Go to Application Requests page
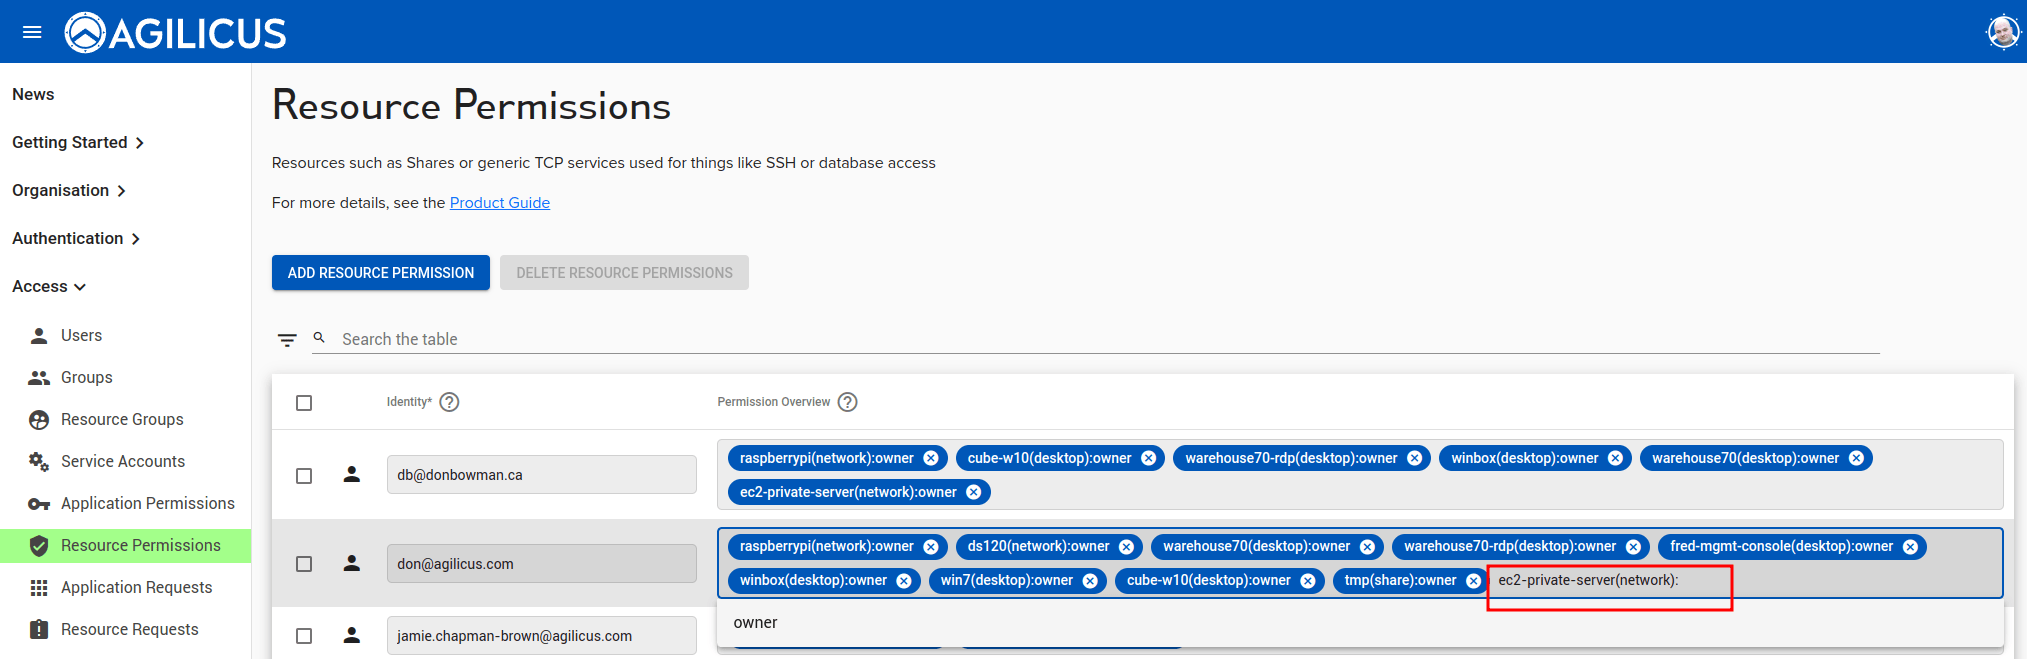 point(136,588)
